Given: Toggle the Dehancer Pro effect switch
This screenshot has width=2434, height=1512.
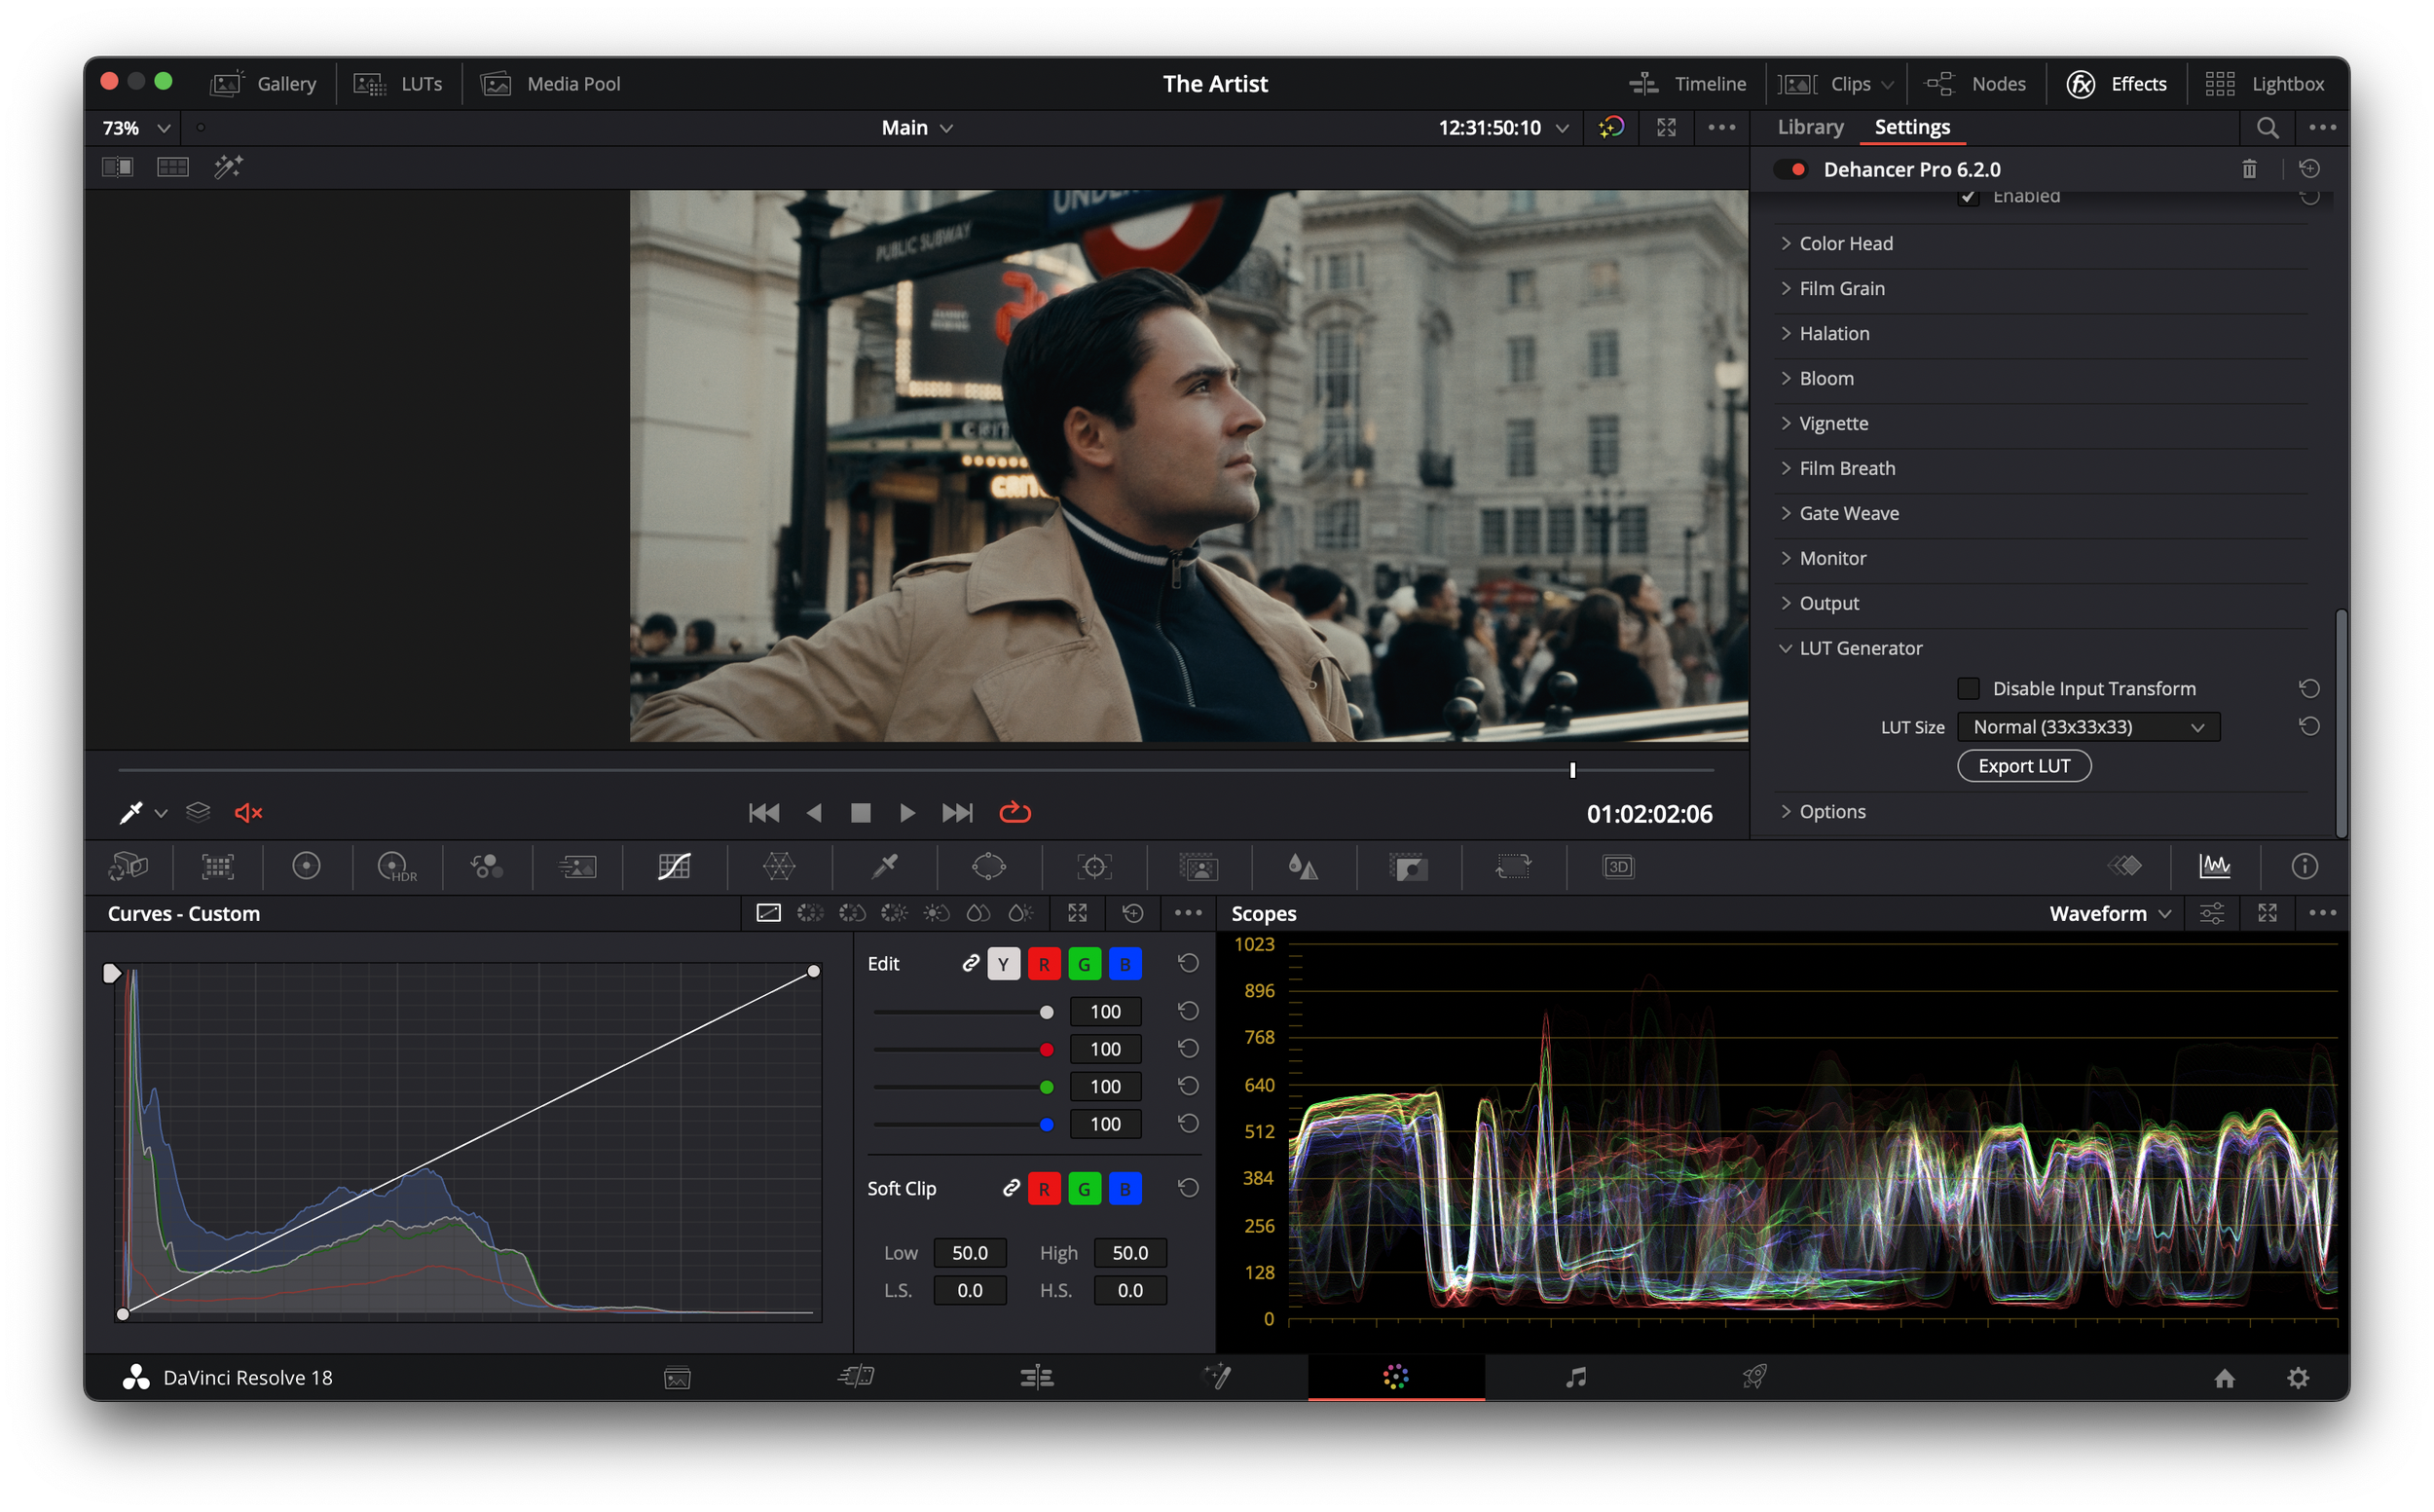Looking at the screenshot, I should 1790,169.
